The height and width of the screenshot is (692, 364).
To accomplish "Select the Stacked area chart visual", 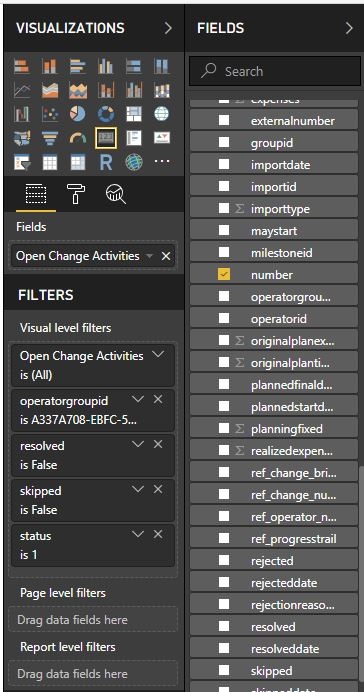I will [78, 90].
